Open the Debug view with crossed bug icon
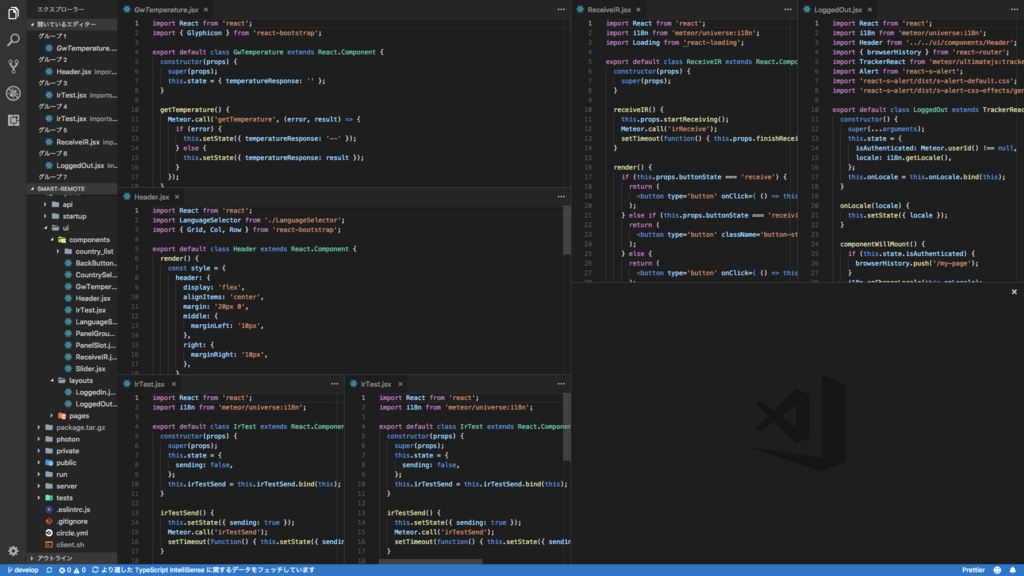 point(13,93)
